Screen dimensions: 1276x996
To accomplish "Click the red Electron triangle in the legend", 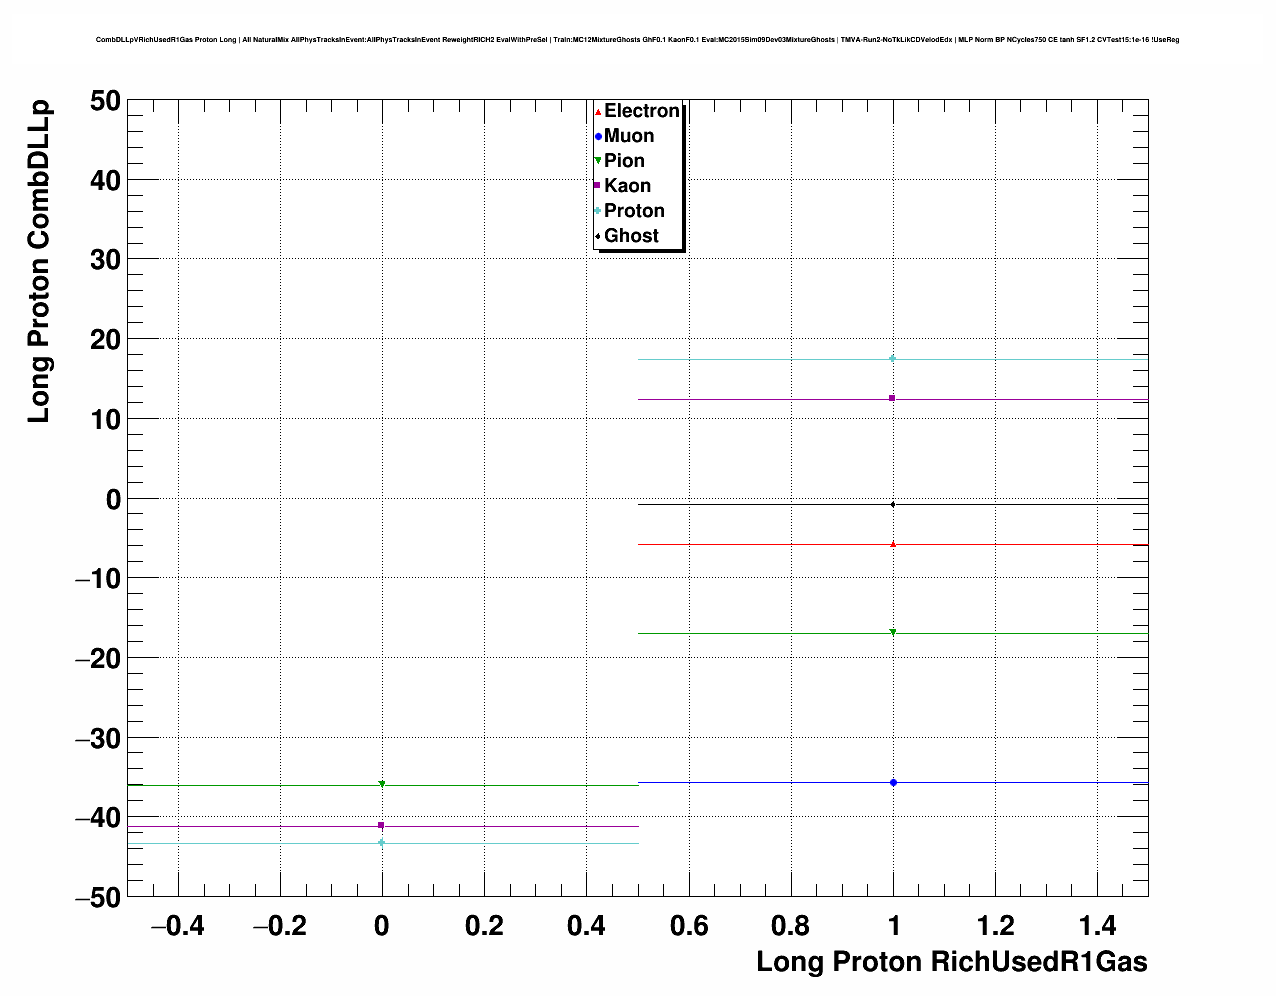I will [598, 112].
